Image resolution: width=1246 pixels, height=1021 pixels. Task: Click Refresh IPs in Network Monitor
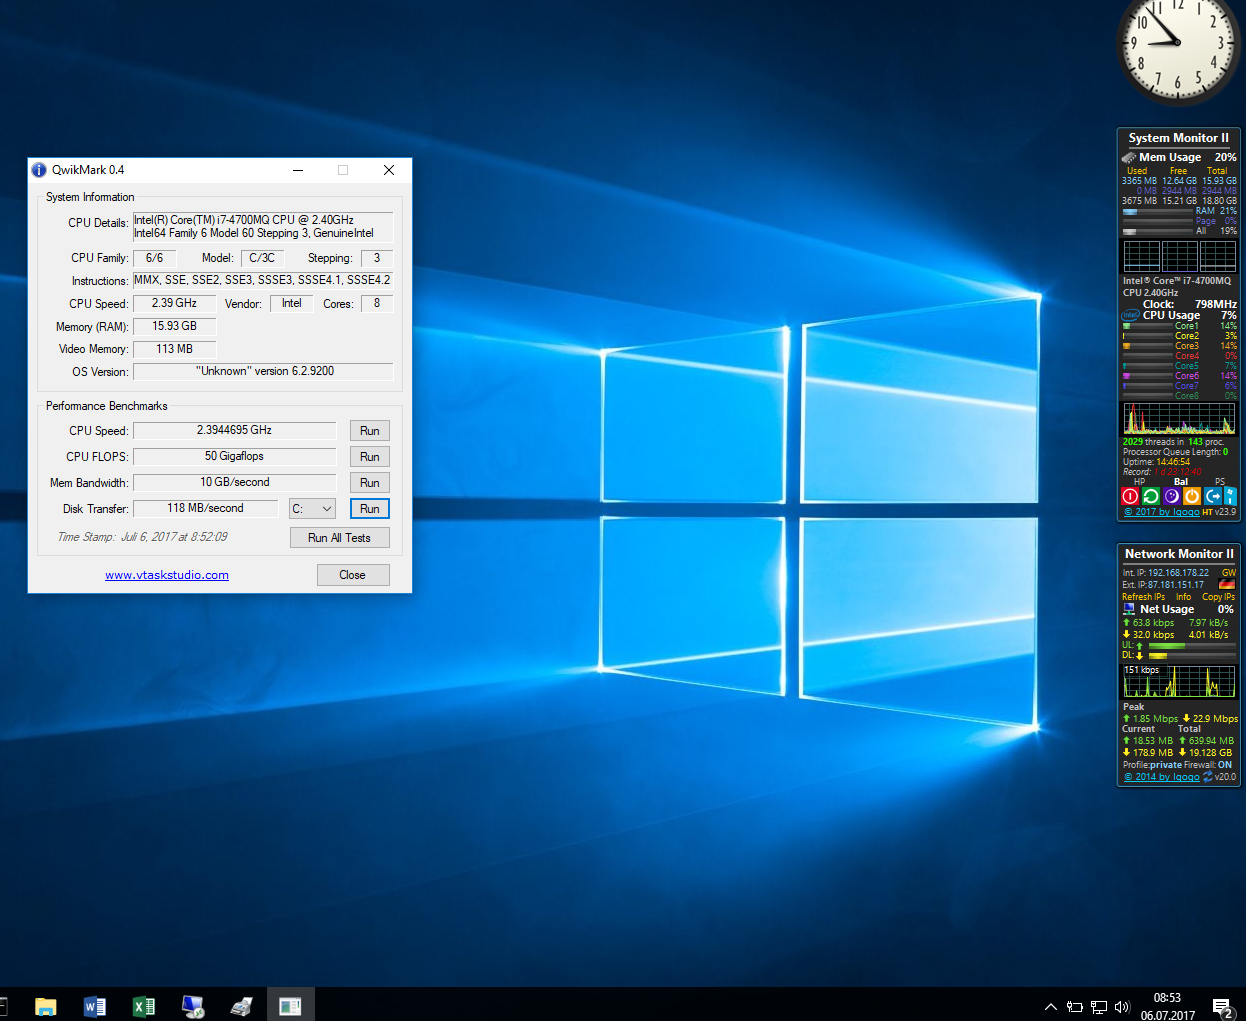coord(1143,597)
